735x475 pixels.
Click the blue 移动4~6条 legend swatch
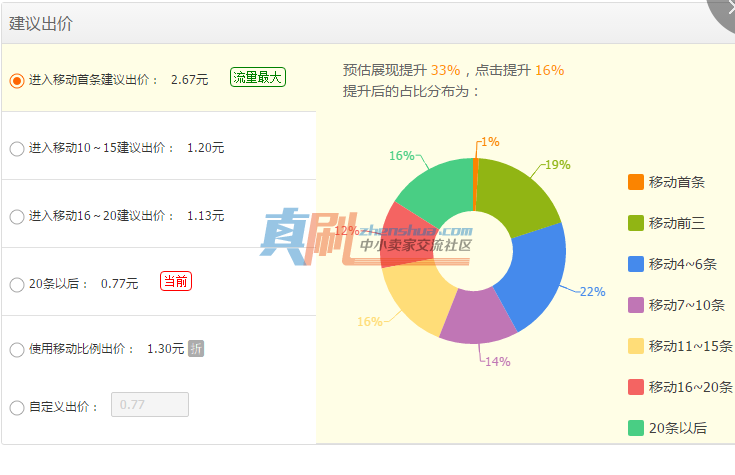(636, 264)
